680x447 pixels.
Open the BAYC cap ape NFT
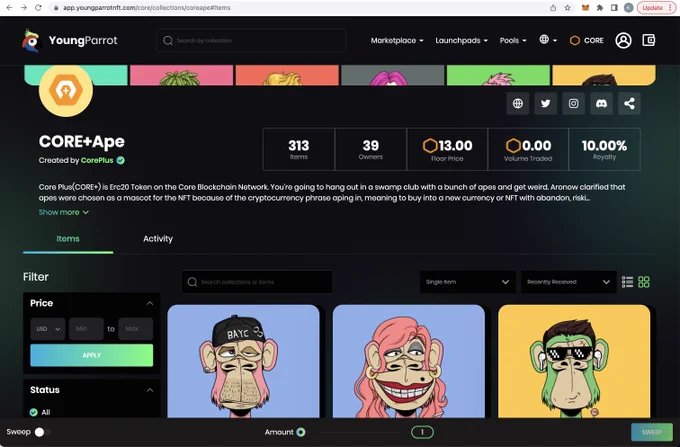click(x=243, y=361)
